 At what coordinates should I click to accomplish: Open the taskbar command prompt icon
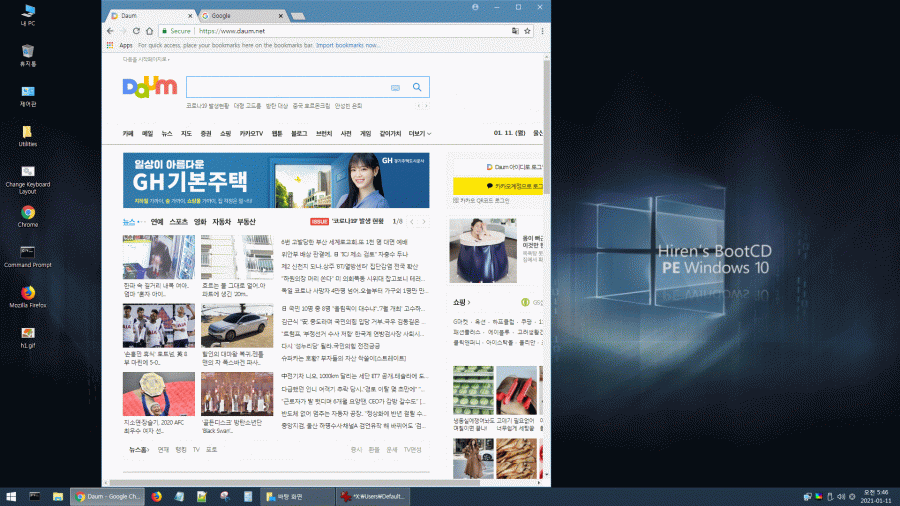pos(34,496)
